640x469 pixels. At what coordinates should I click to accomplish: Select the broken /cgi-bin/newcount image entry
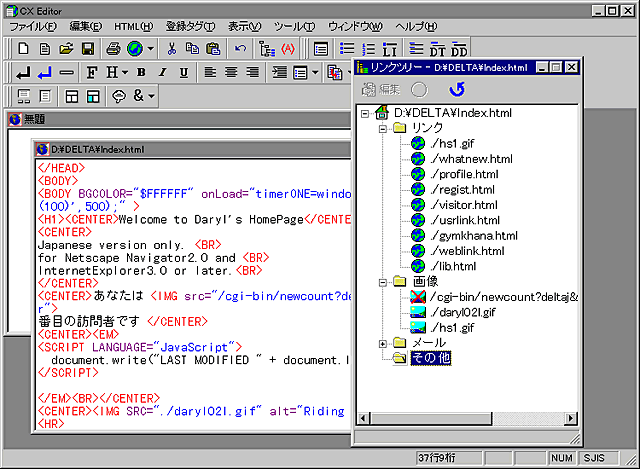pyautogui.click(x=503, y=297)
